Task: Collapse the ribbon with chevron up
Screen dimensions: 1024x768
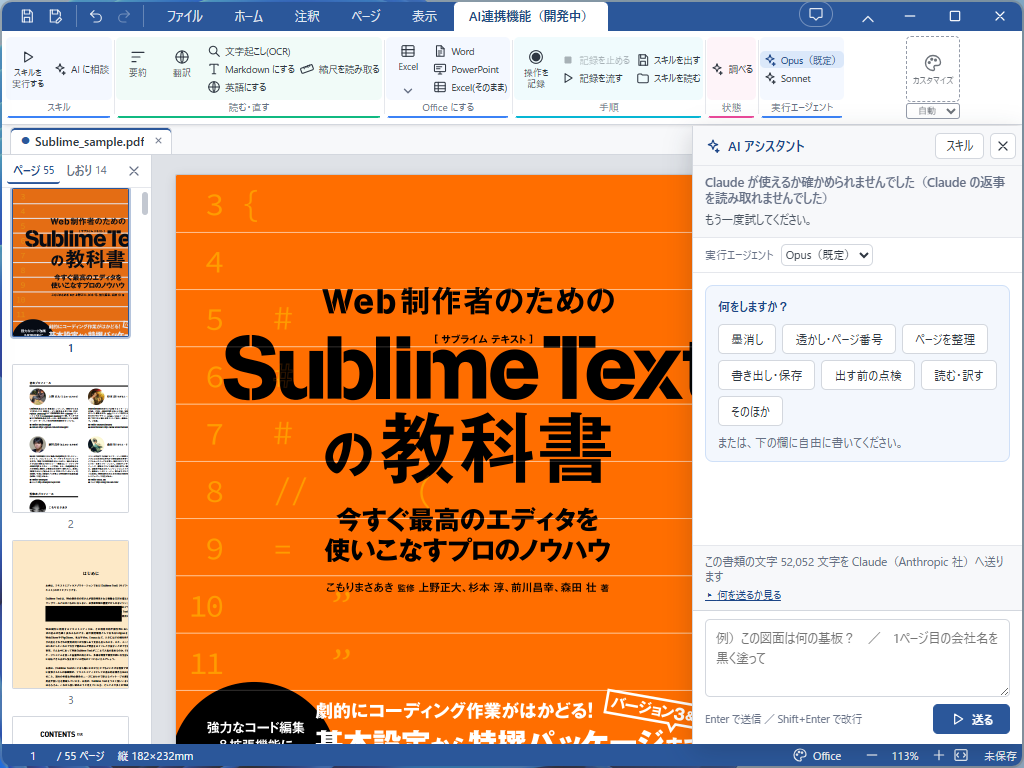Action: (x=867, y=18)
